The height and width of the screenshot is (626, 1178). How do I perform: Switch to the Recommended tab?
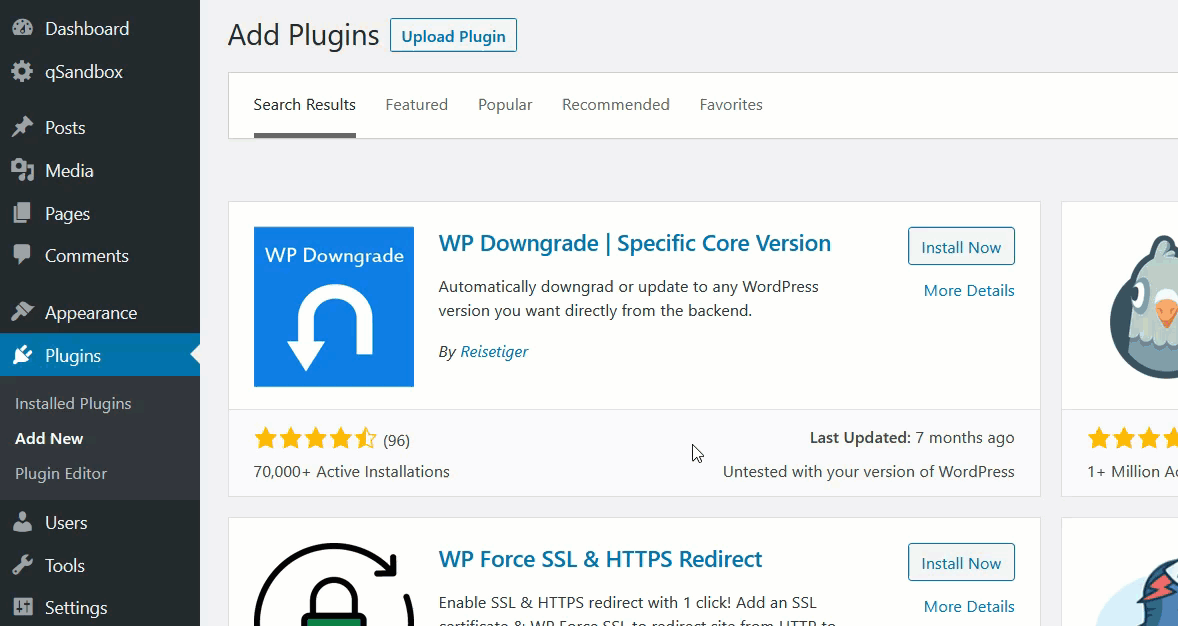(615, 105)
